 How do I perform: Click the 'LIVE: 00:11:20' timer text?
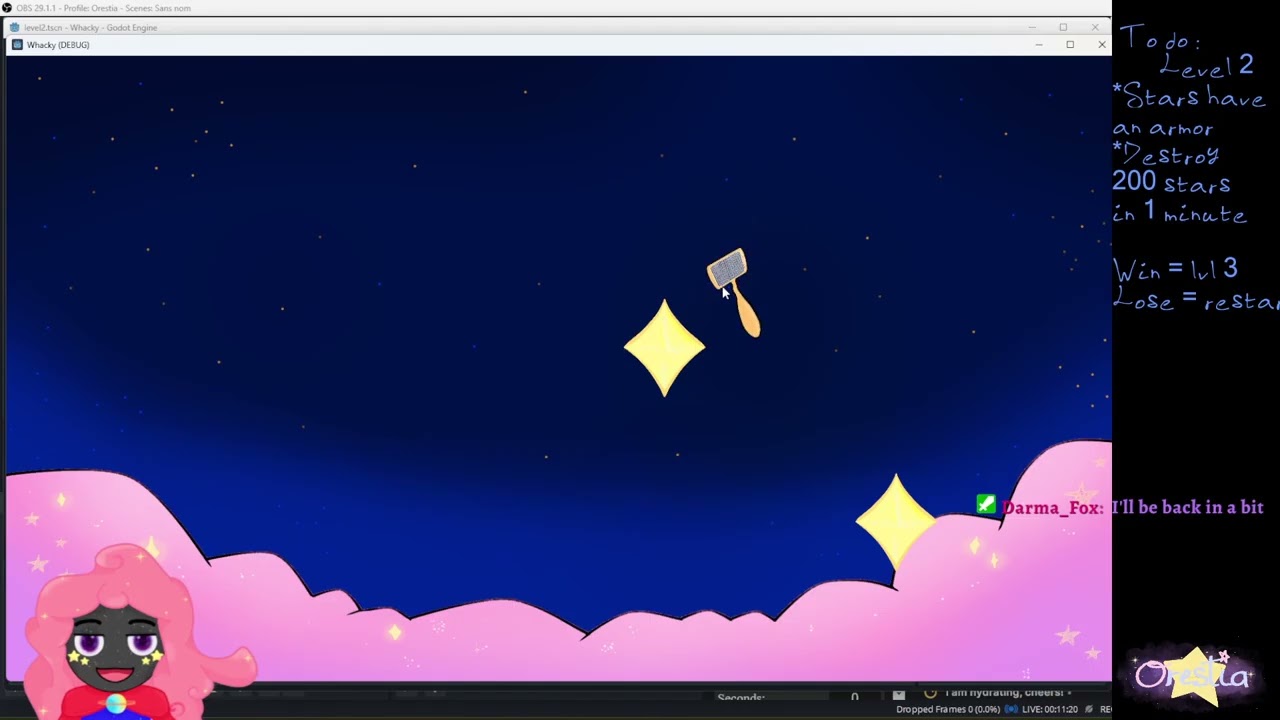[x=1050, y=709]
